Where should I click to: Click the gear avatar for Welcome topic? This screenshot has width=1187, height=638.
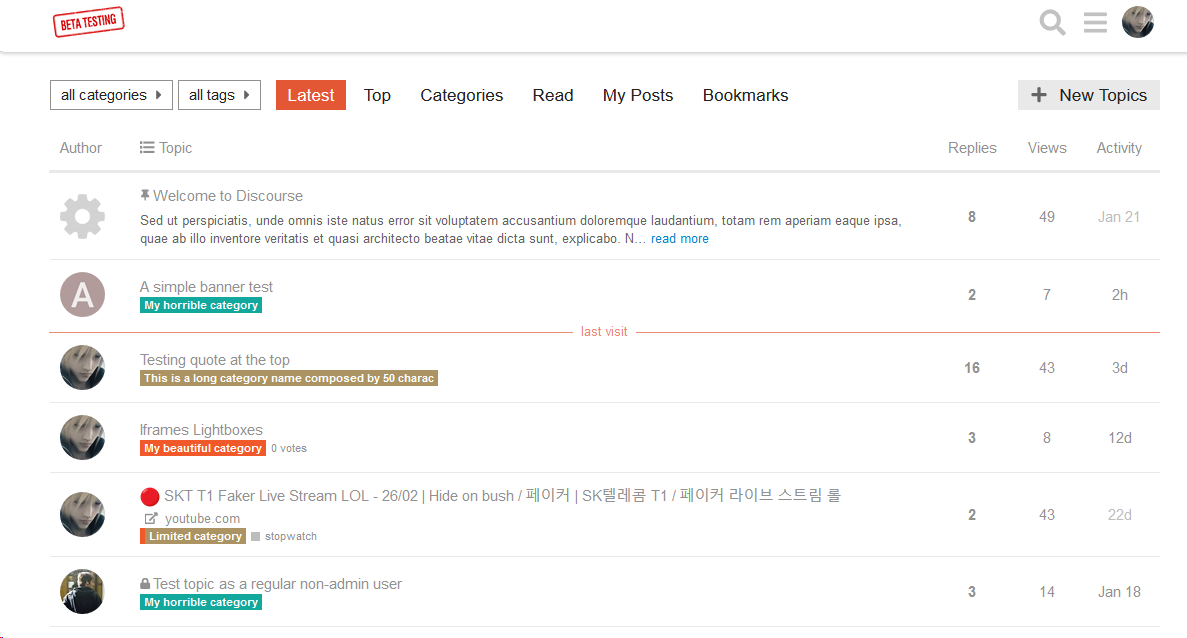[x=82, y=216]
